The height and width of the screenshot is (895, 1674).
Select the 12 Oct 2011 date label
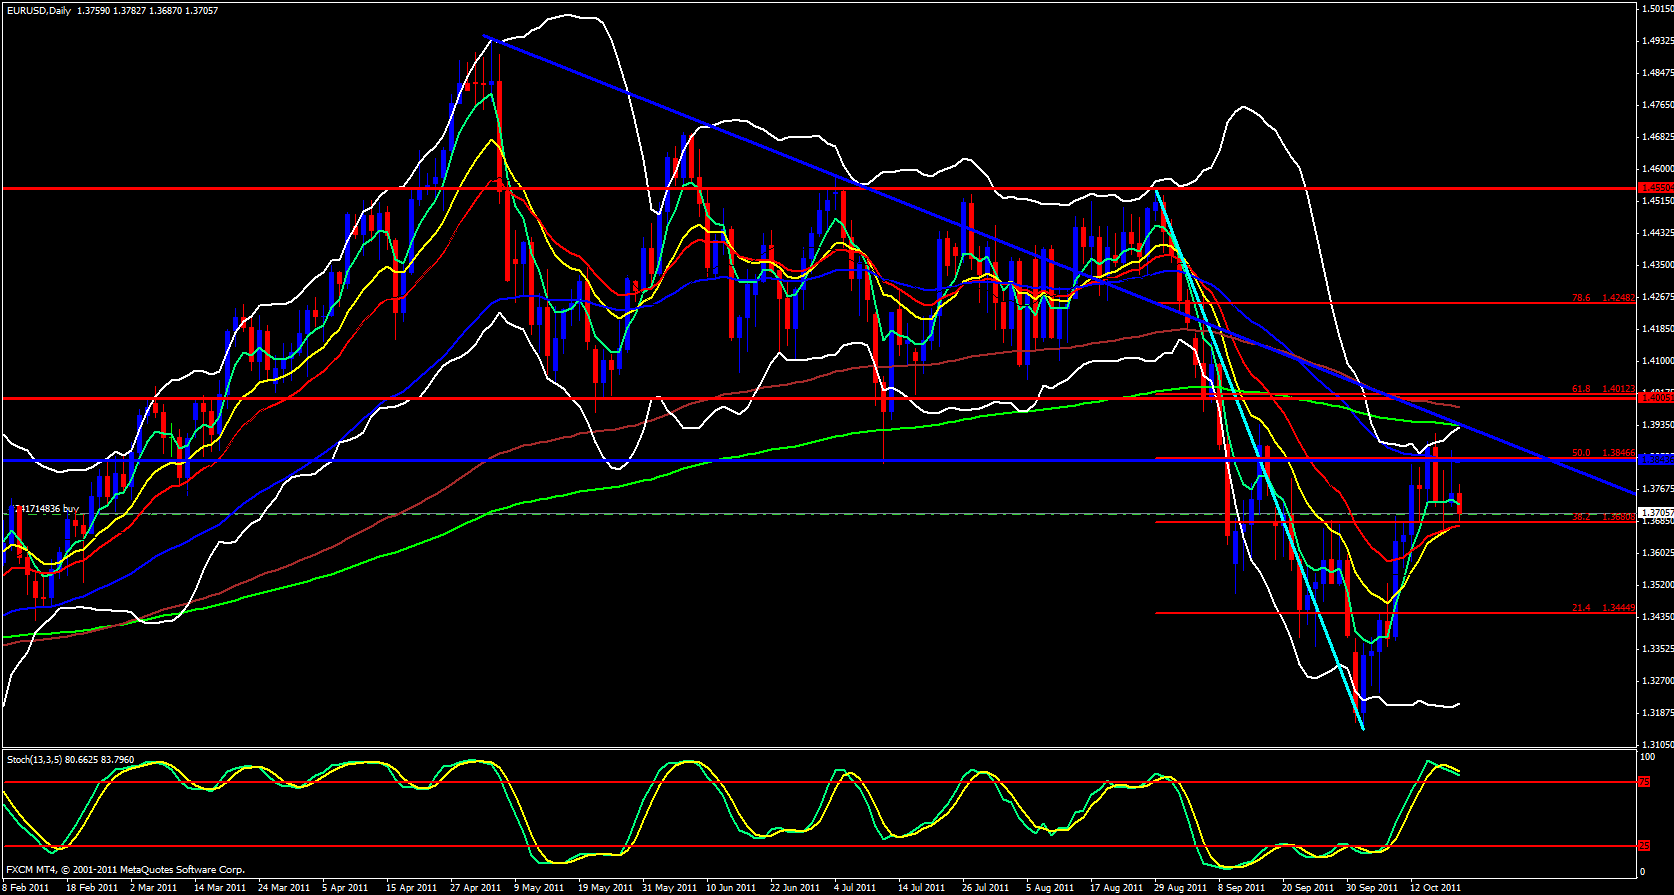point(1435,887)
